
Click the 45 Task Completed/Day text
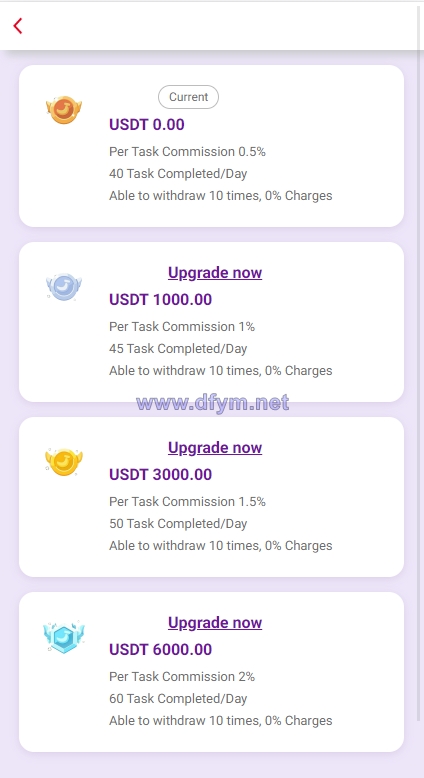pyautogui.click(x=178, y=349)
